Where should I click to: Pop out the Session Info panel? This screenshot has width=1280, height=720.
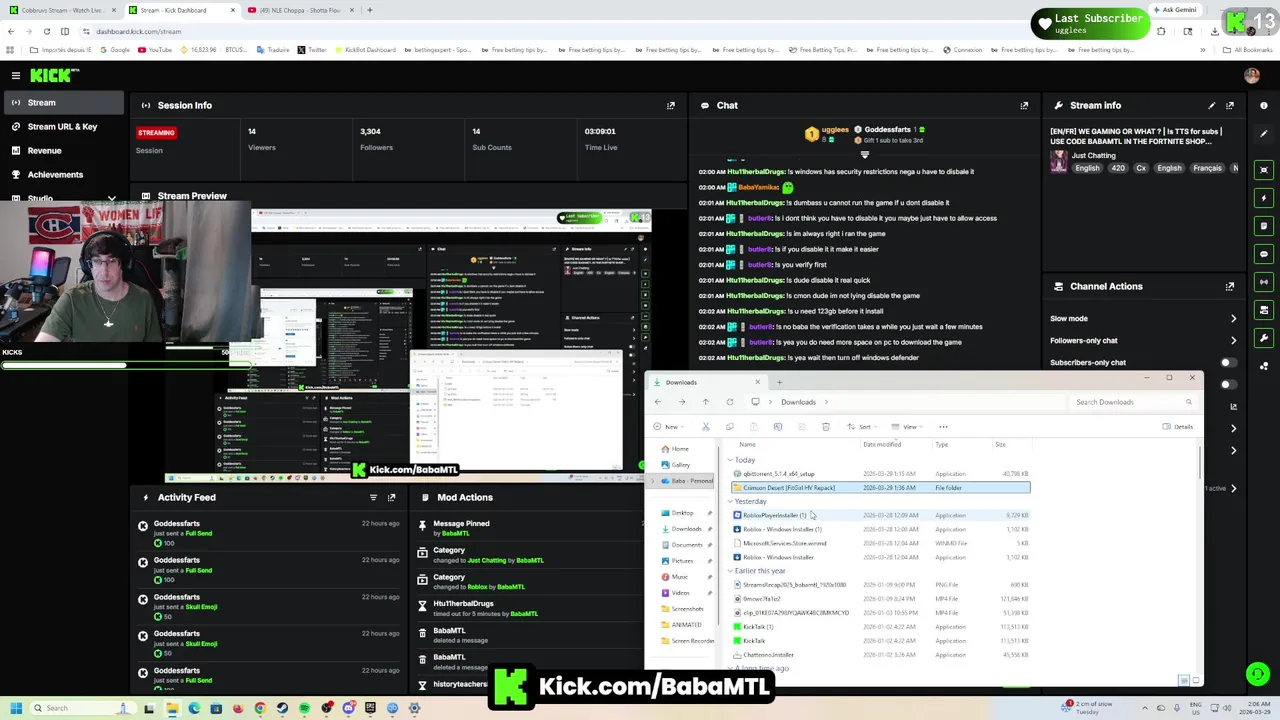coord(671,105)
